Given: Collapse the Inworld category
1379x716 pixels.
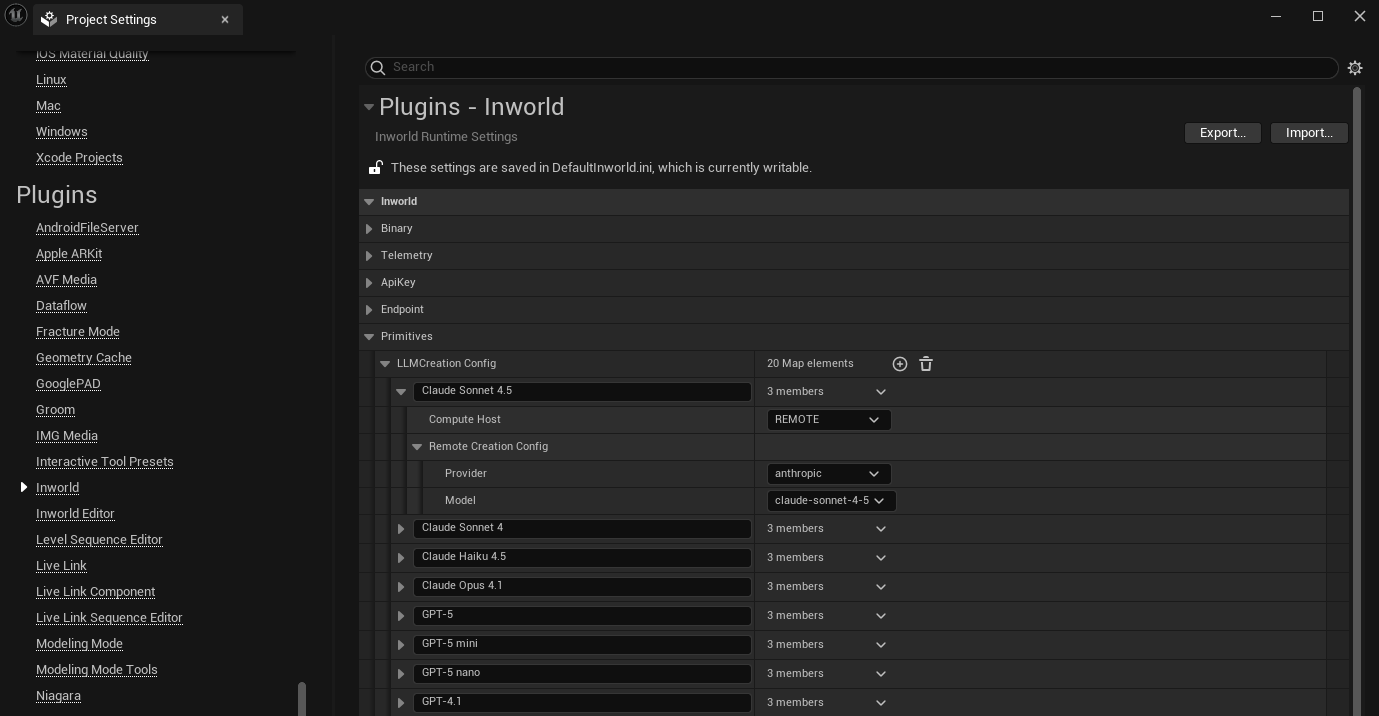Looking at the screenshot, I should pos(369,201).
